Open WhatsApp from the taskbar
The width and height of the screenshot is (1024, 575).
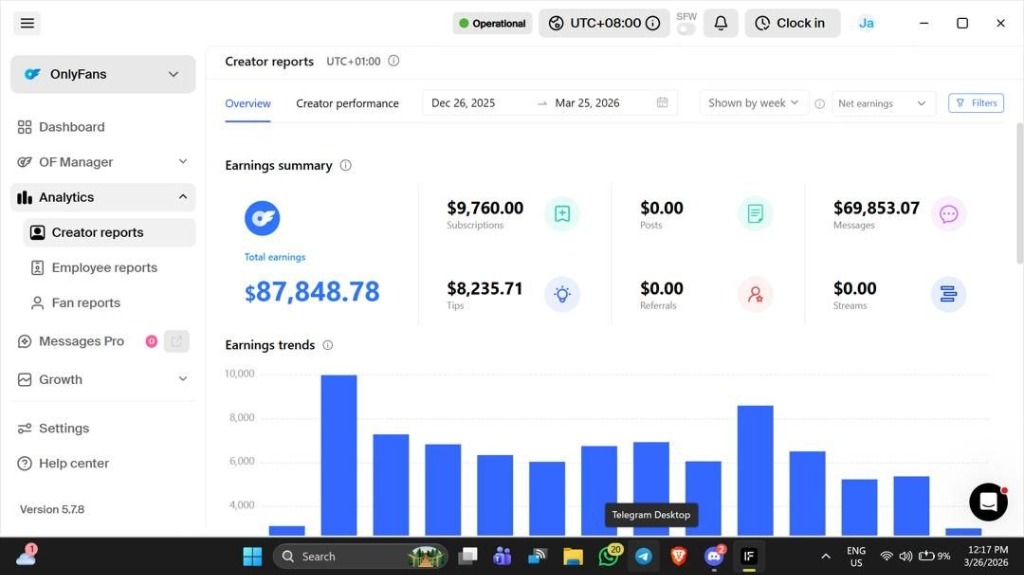pyautogui.click(x=609, y=556)
